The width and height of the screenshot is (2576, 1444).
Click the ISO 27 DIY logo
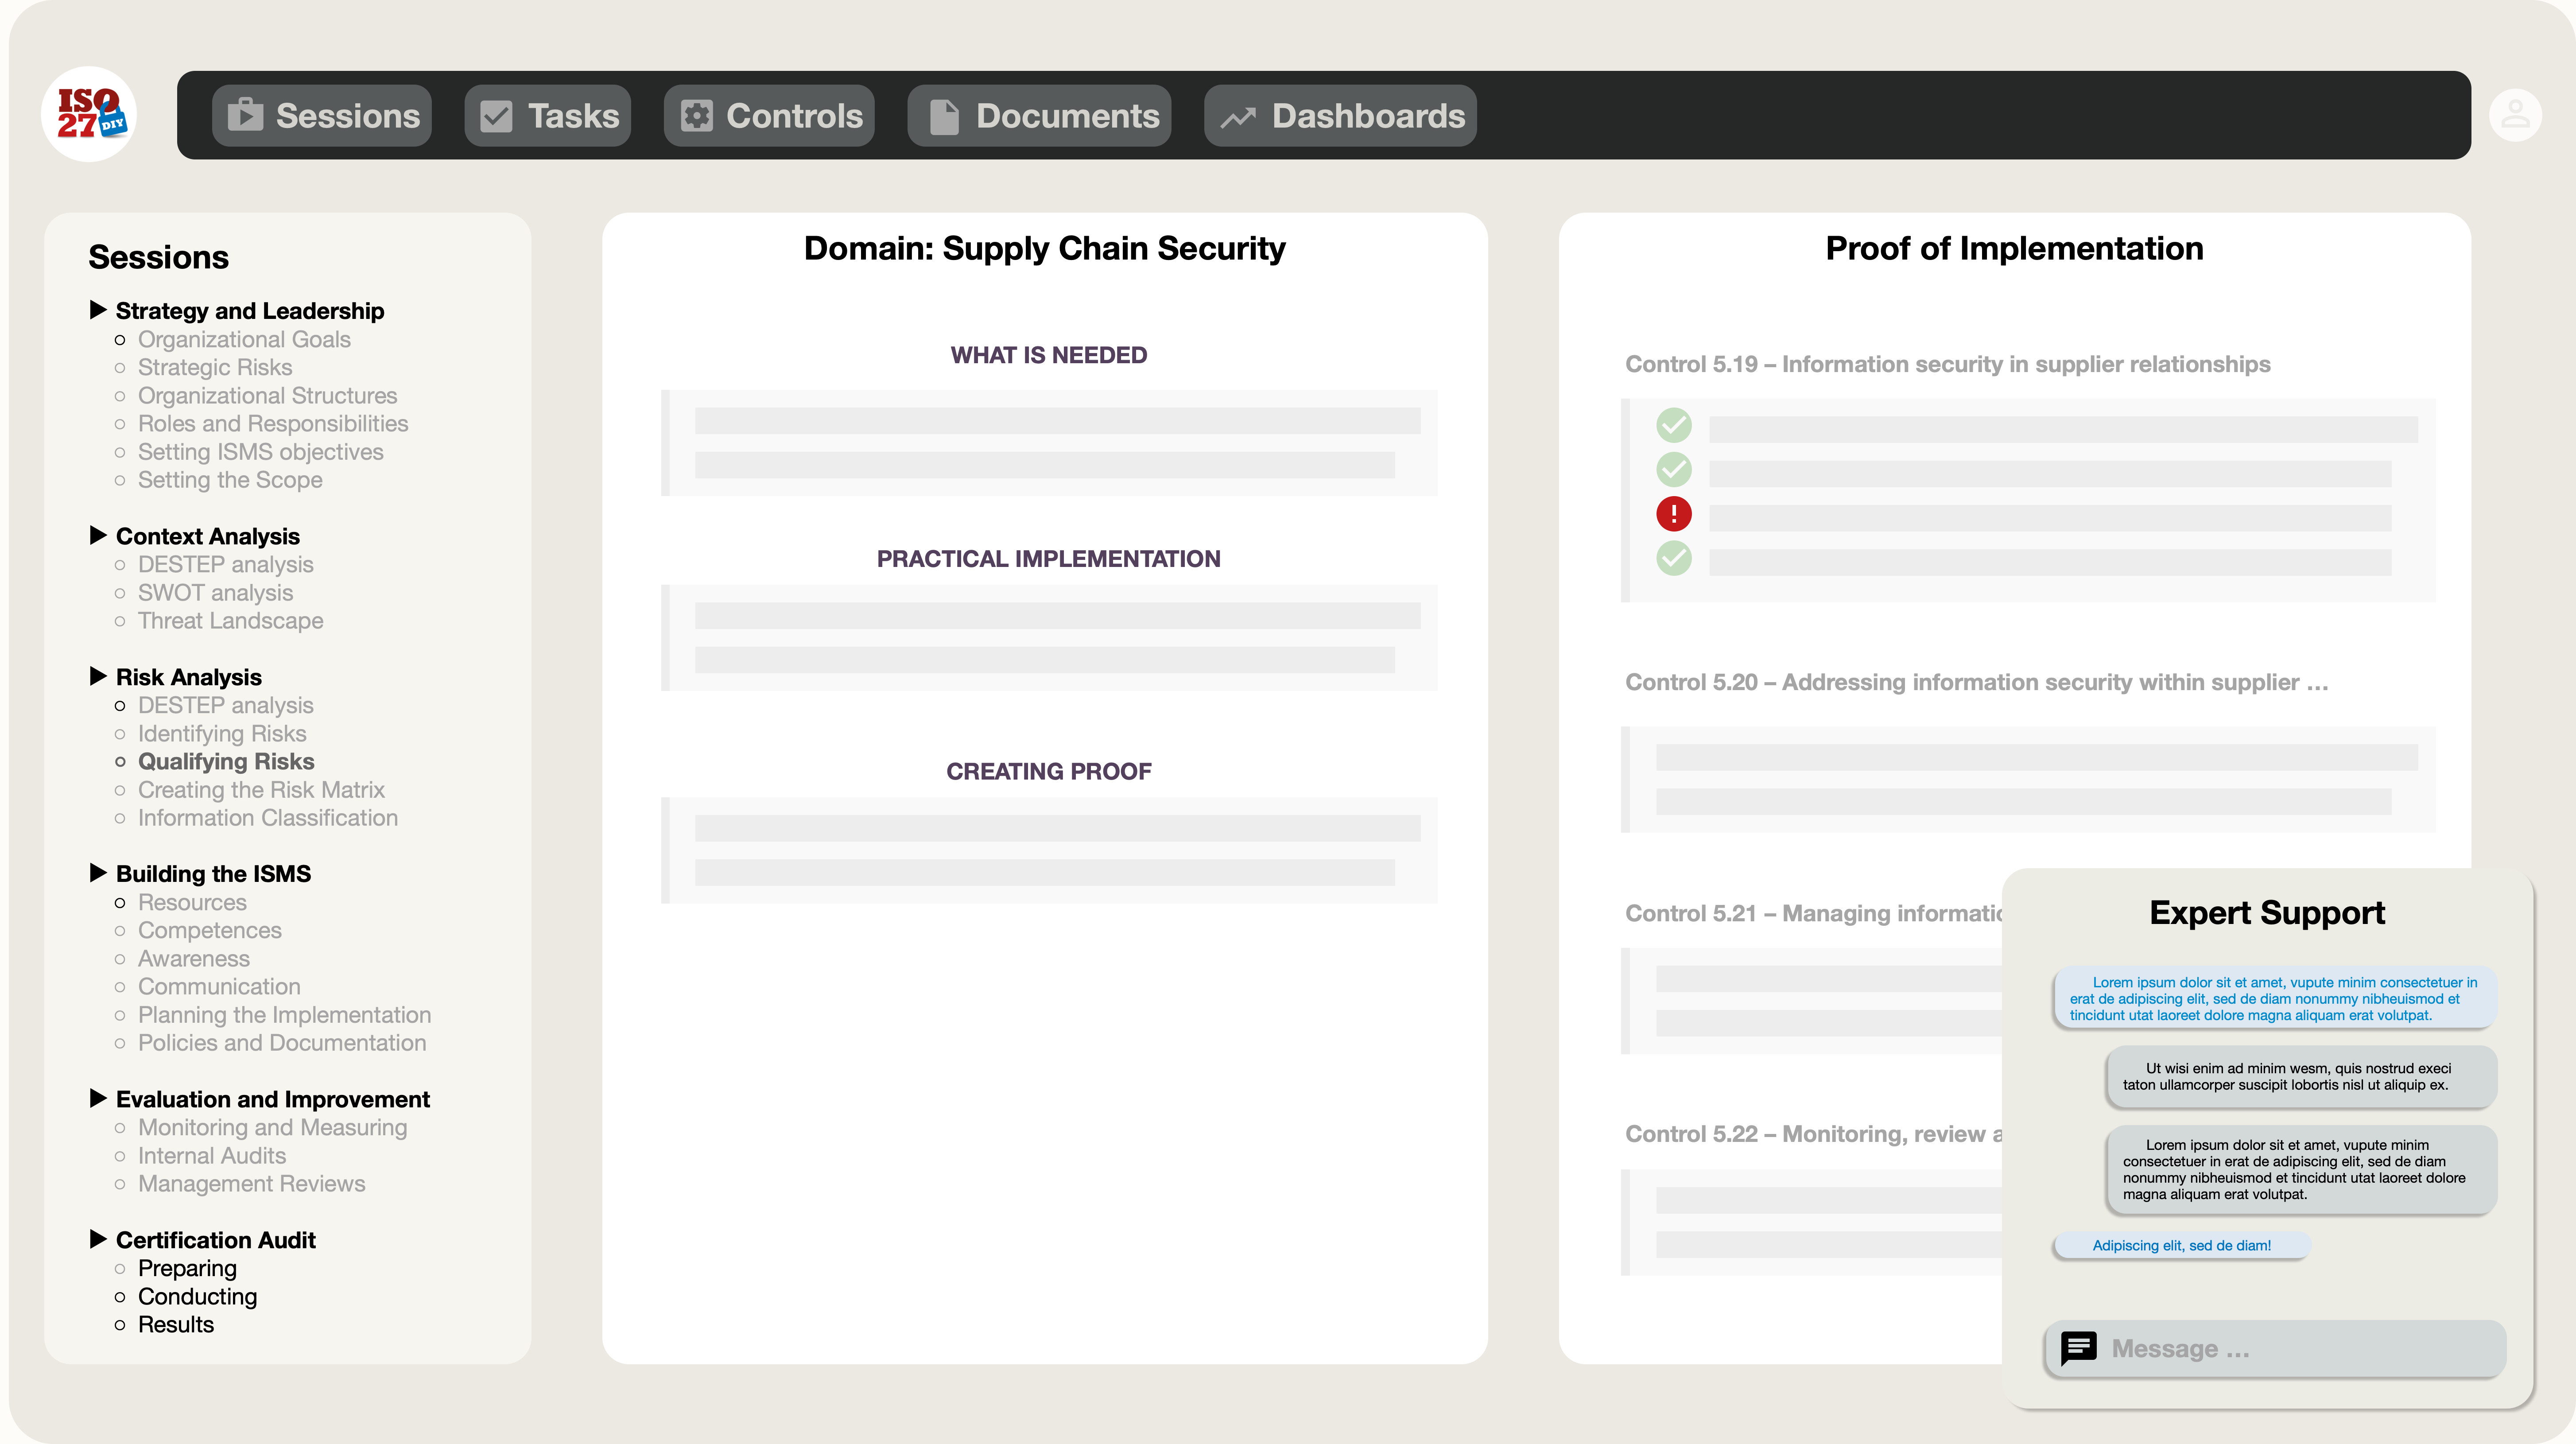90,114
